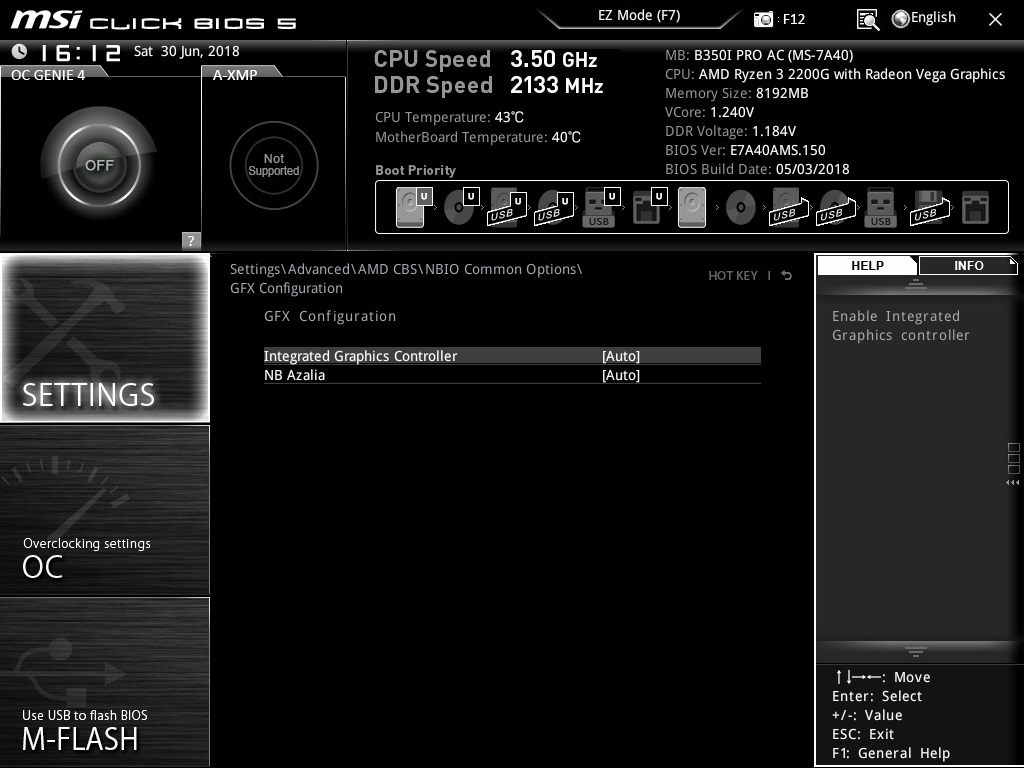Image resolution: width=1024 pixels, height=768 pixels.
Task: Click the BIOS Ver E7A40AMS.150 text
Action: click(745, 150)
